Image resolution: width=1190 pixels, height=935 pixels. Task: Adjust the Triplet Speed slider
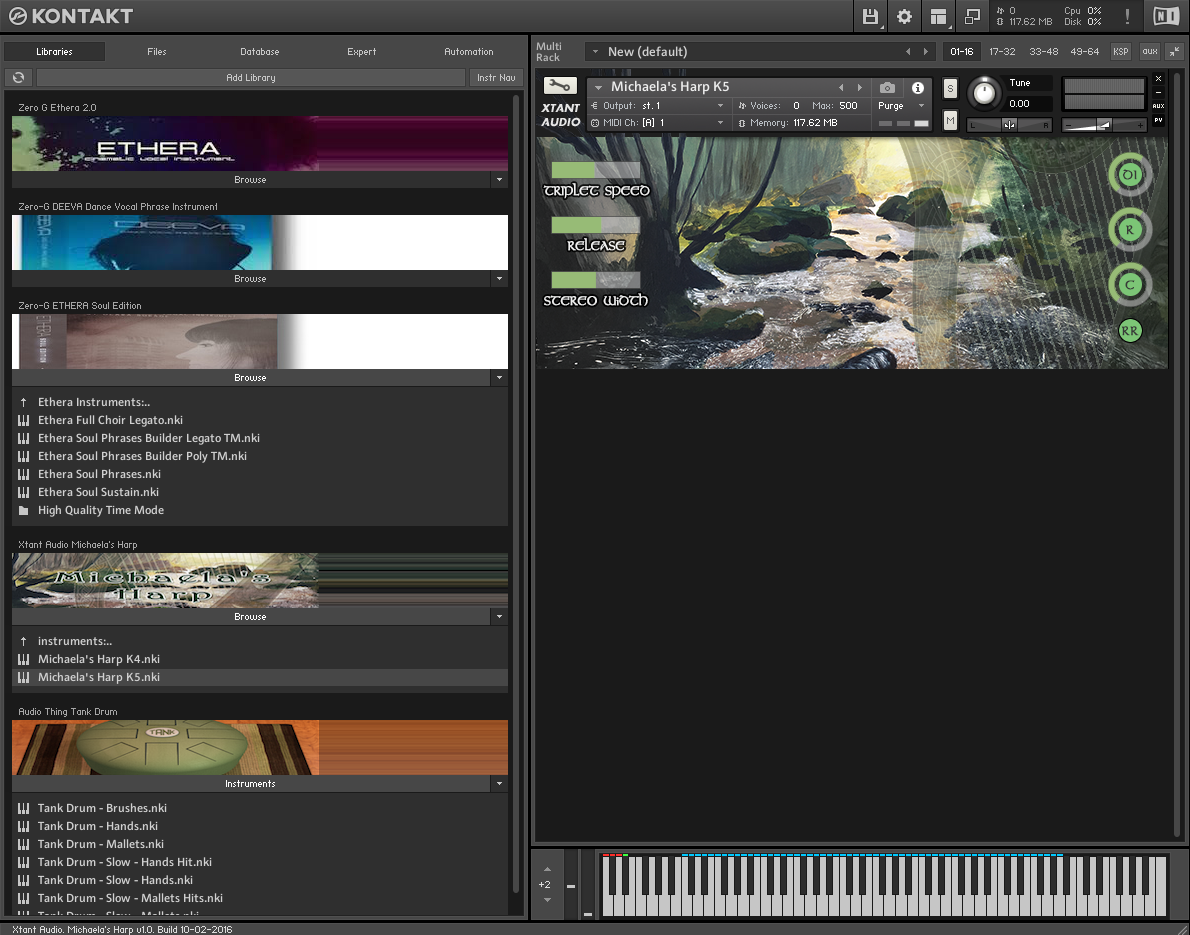(596, 169)
